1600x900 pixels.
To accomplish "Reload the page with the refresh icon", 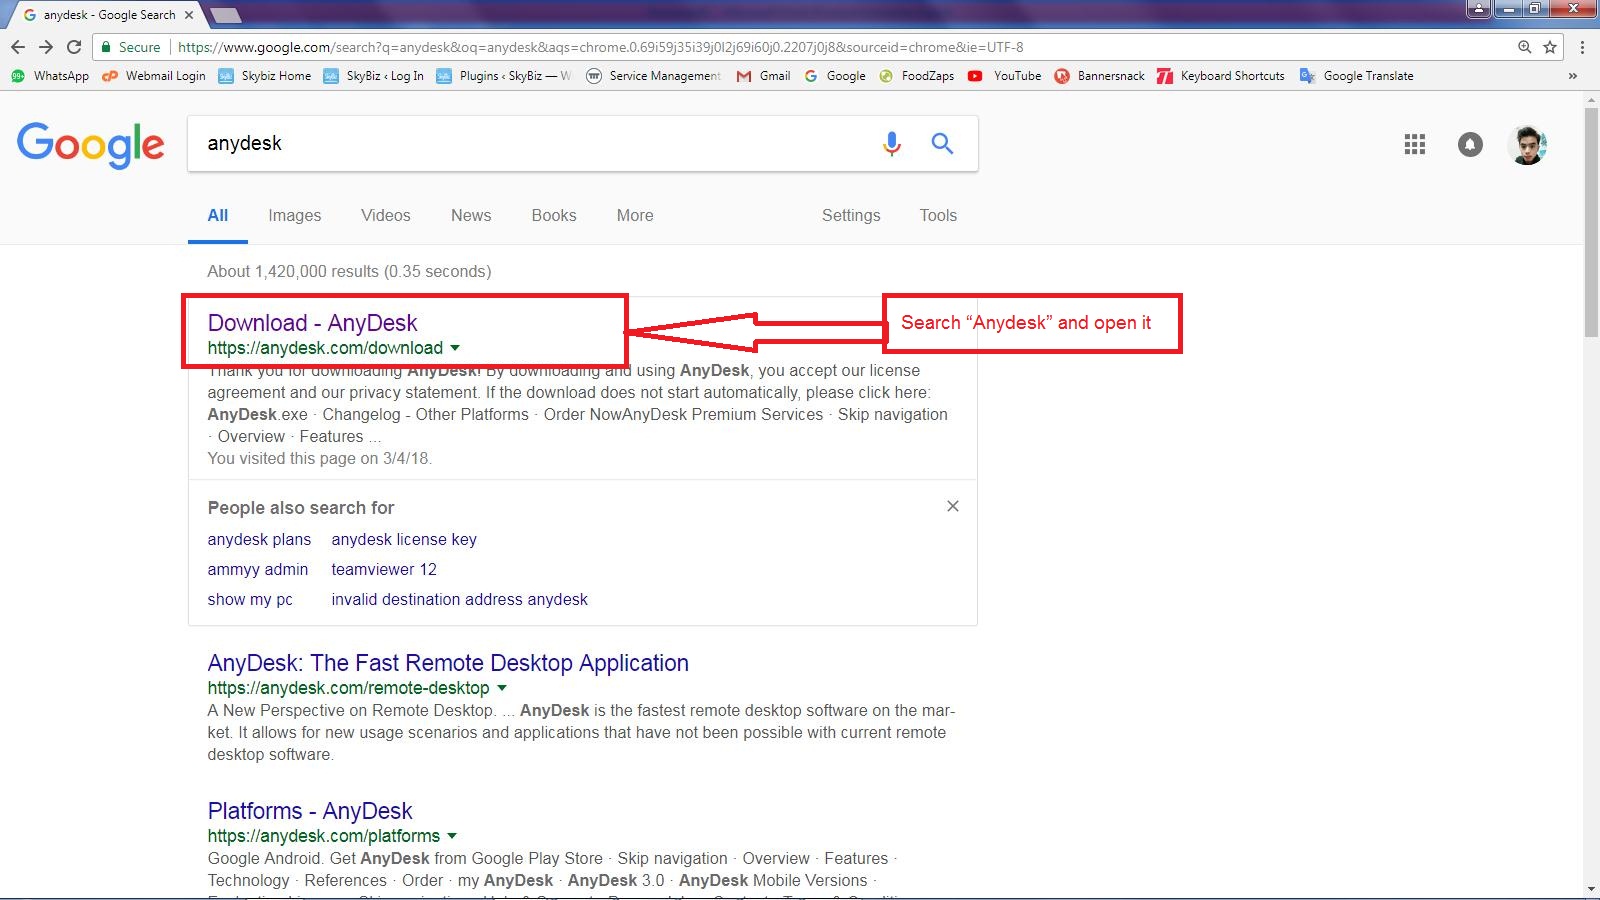I will pos(74,47).
